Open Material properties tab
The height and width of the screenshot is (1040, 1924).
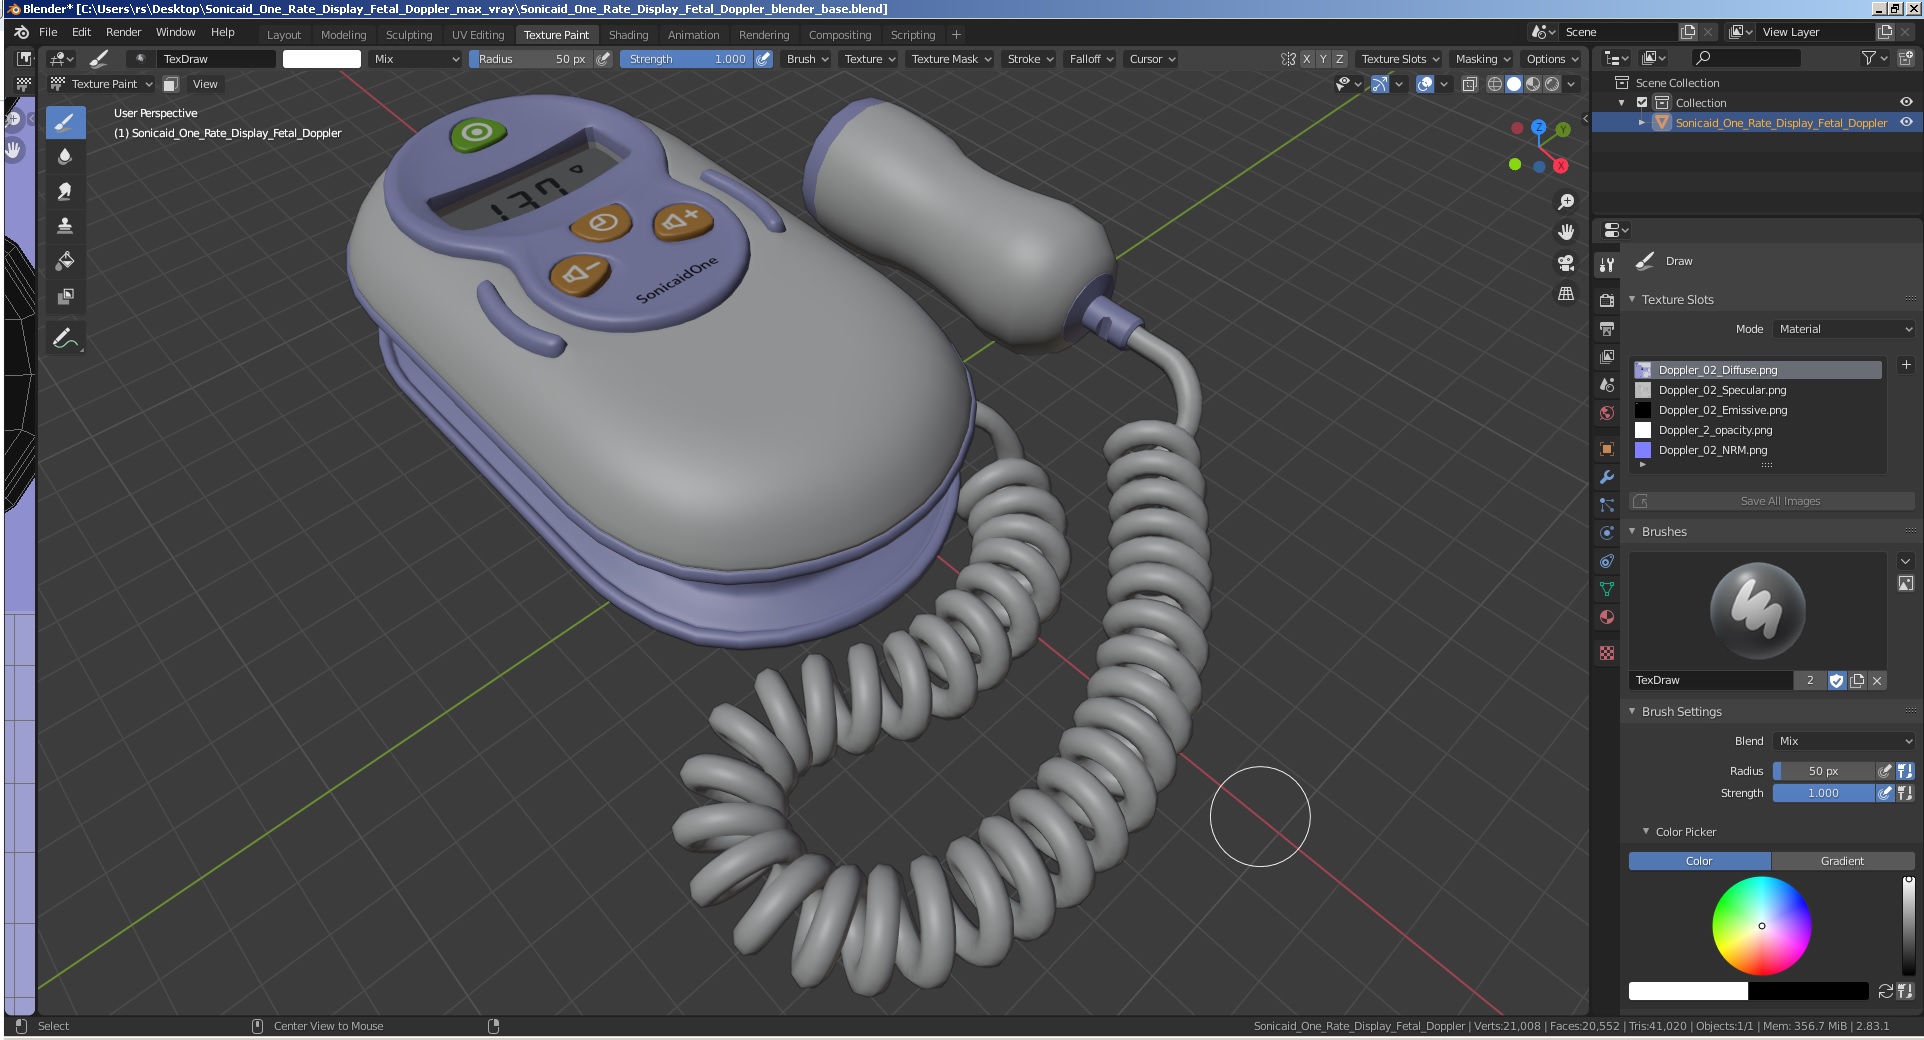pyautogui.click(x=1607, y=617)
